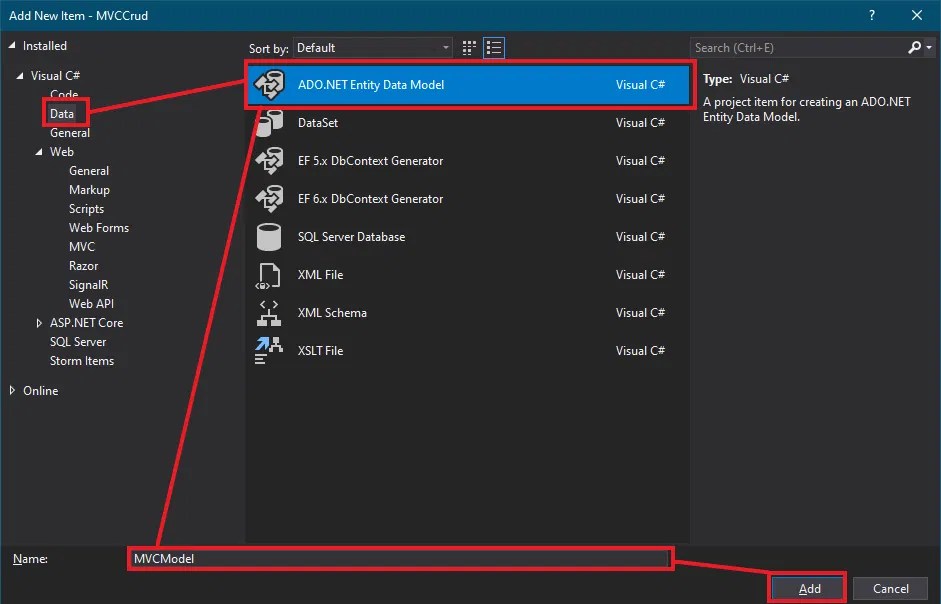Select the XML Schema template name

[x=332, y=313]
